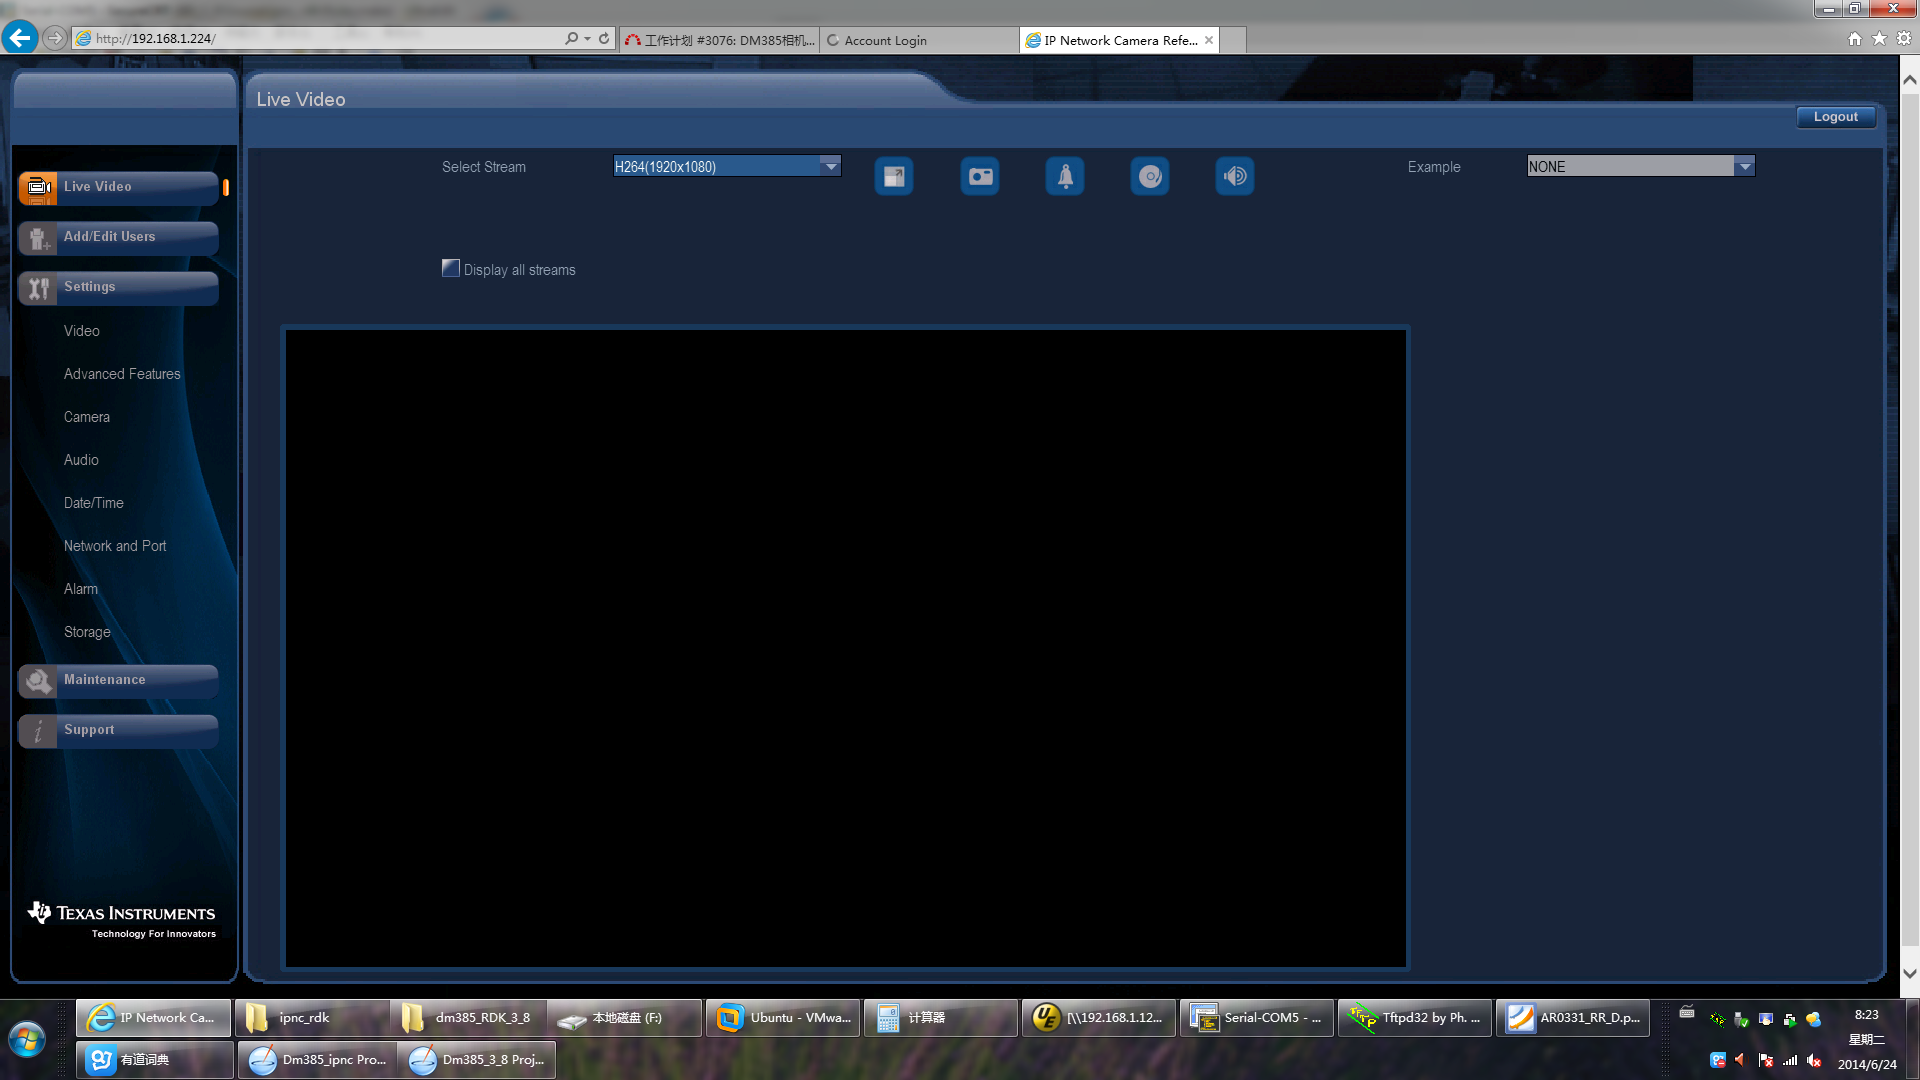The height and width of the screenshot is (1080, 1920).
Task: Open Ubuntu VMware from the taskbar
Action: [x=785, y=1018]
